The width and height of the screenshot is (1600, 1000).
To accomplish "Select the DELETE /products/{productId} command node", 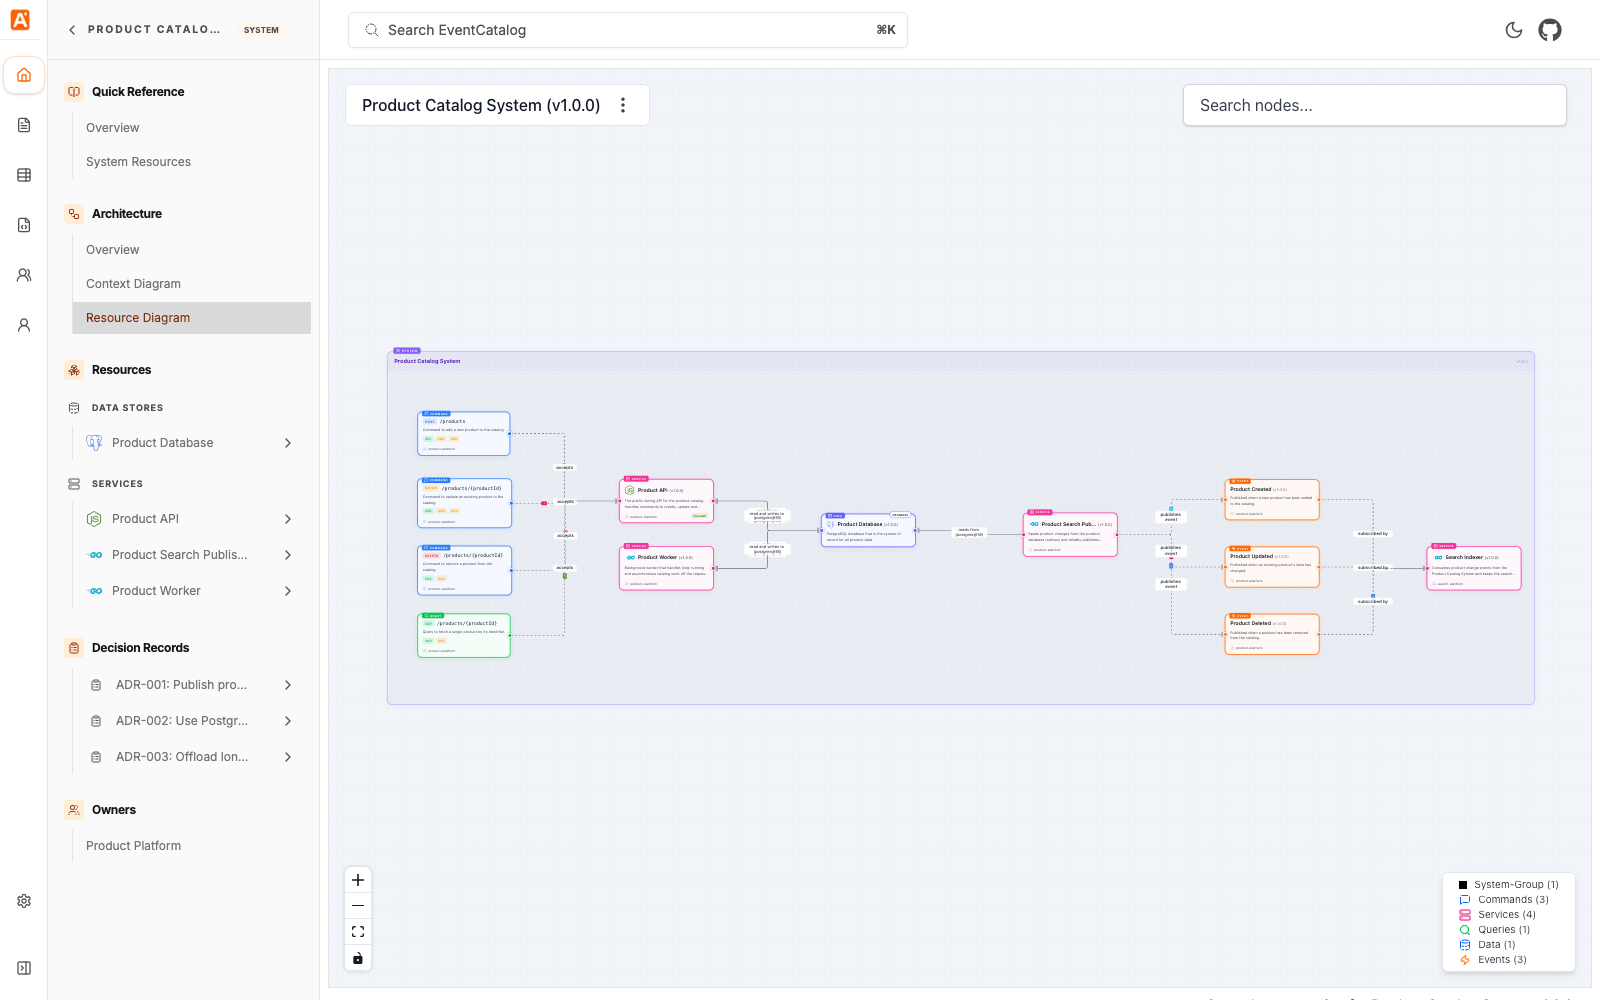I will [464, 571].
